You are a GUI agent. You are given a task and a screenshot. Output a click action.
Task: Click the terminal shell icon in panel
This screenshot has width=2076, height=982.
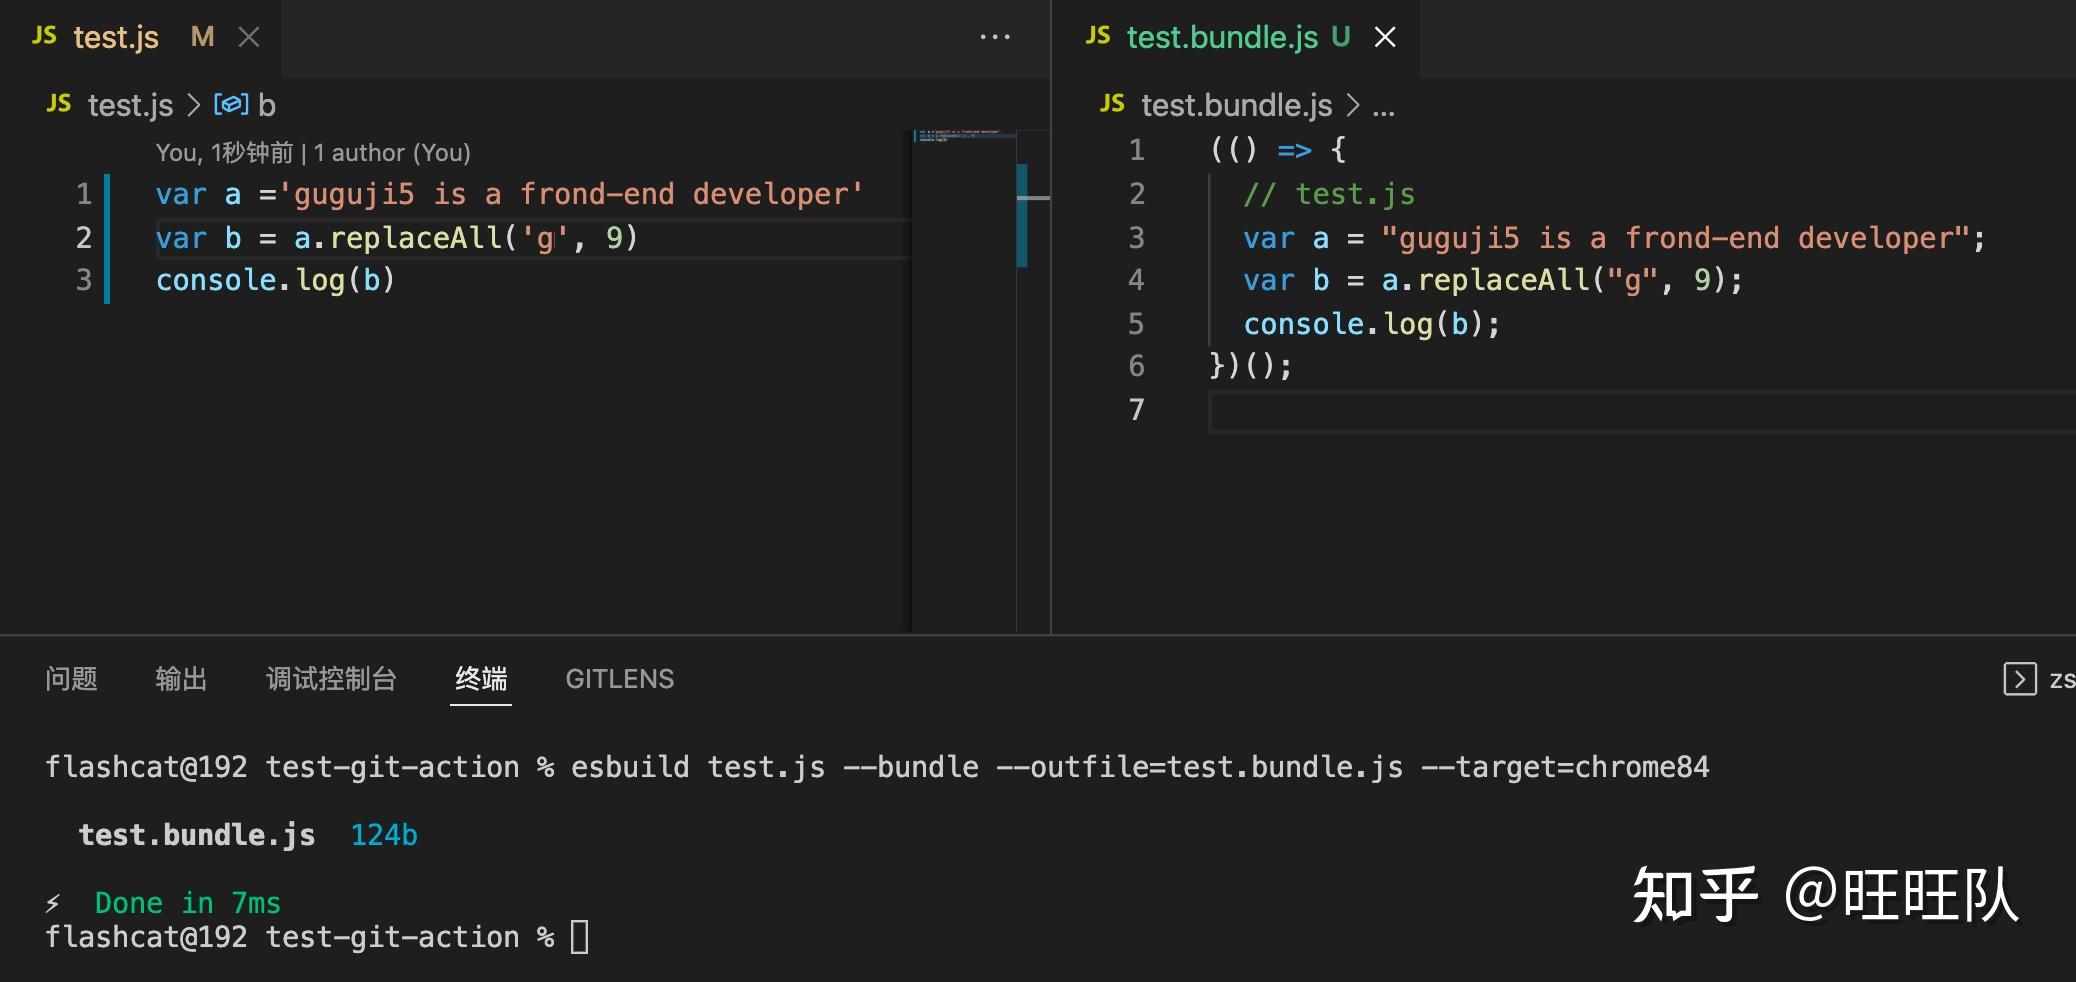pyautogui.click(x=2019, y=679)
